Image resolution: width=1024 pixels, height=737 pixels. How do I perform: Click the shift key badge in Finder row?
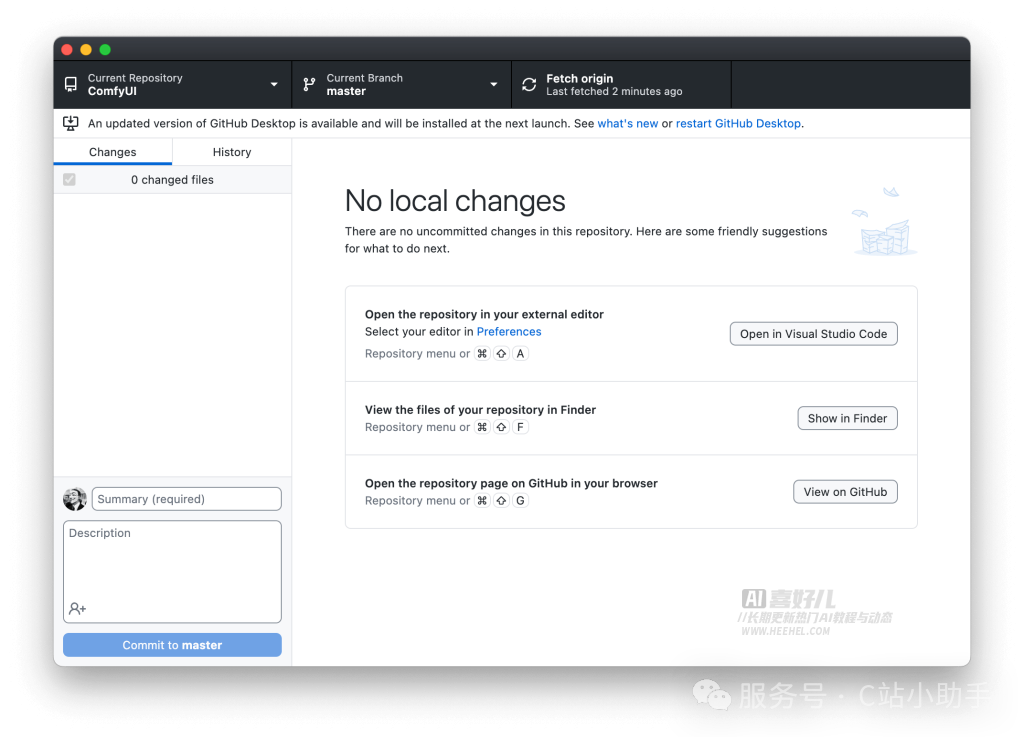[x=502, y=427]
